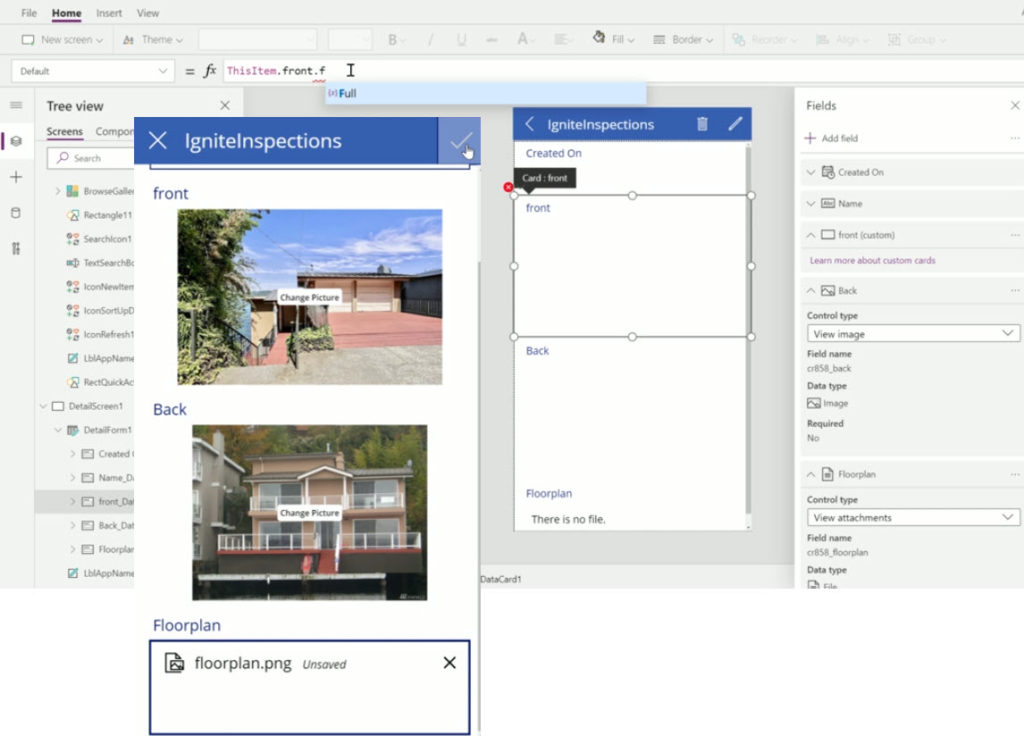Switch to the View tab

pyautogui.click(x=148, y=13)
